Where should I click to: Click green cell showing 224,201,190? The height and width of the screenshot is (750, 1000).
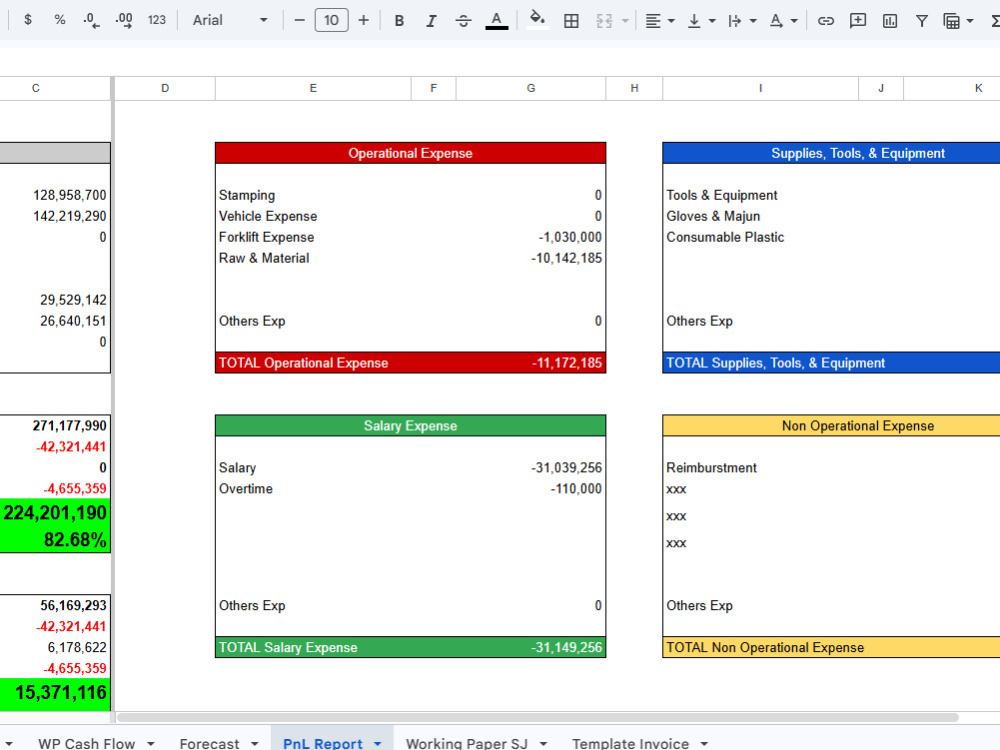[55, 513]
